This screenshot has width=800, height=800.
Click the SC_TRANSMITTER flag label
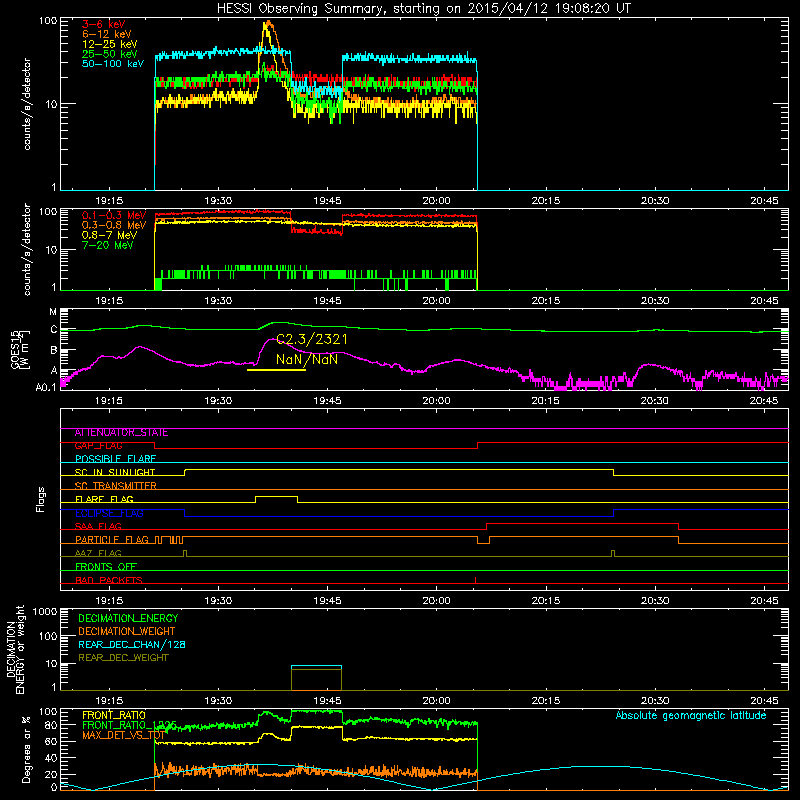(115, 486)
